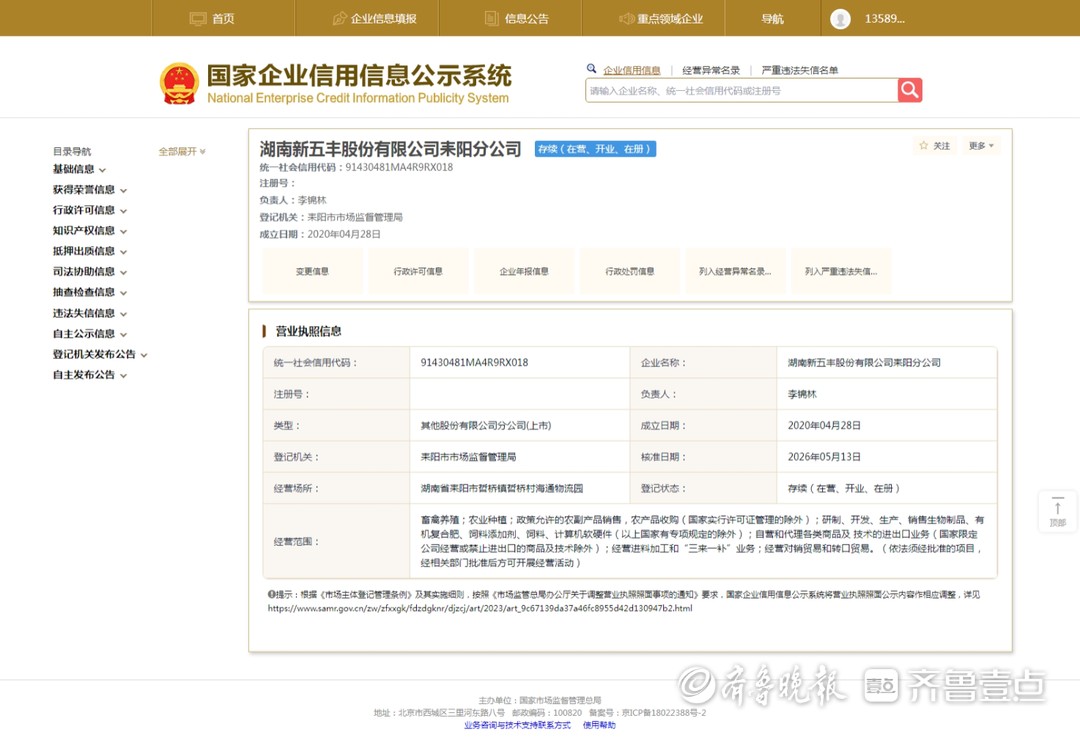
Task: Expand 行政许可信息 in sidebar navigation
Action: click(x=90, y=211)
